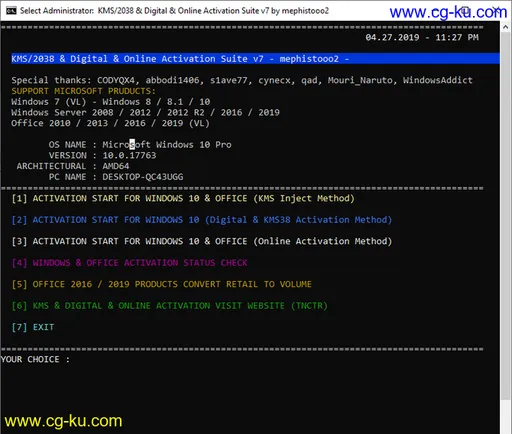Screen dimensions: 512x434
Task: Click the VERSION value '10.0.17763'
Action: tap(129, 155)
